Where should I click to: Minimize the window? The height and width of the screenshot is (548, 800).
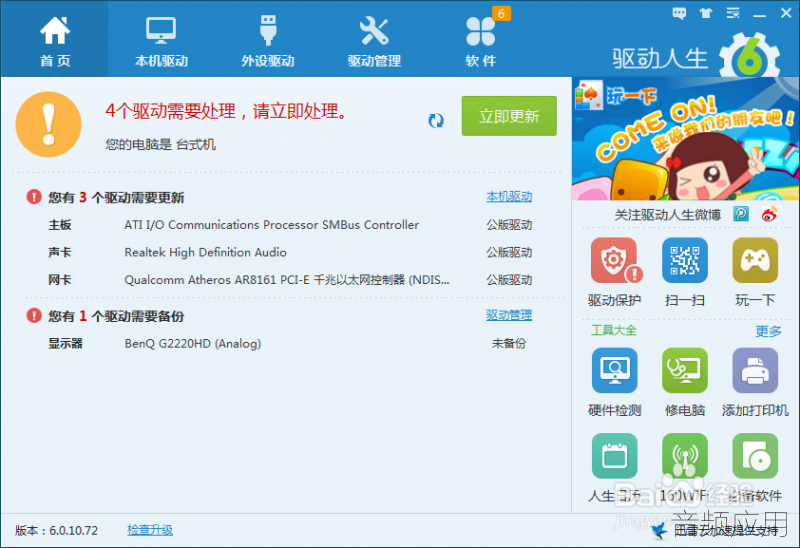(759, 14)
